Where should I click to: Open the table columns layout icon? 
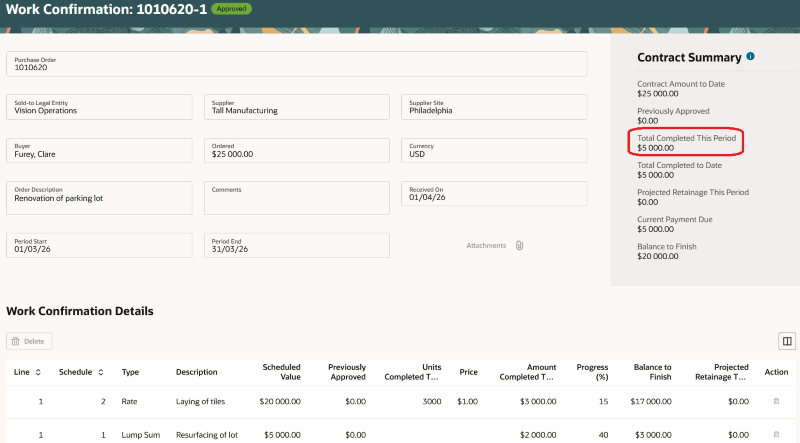click(x=787, y=341)
